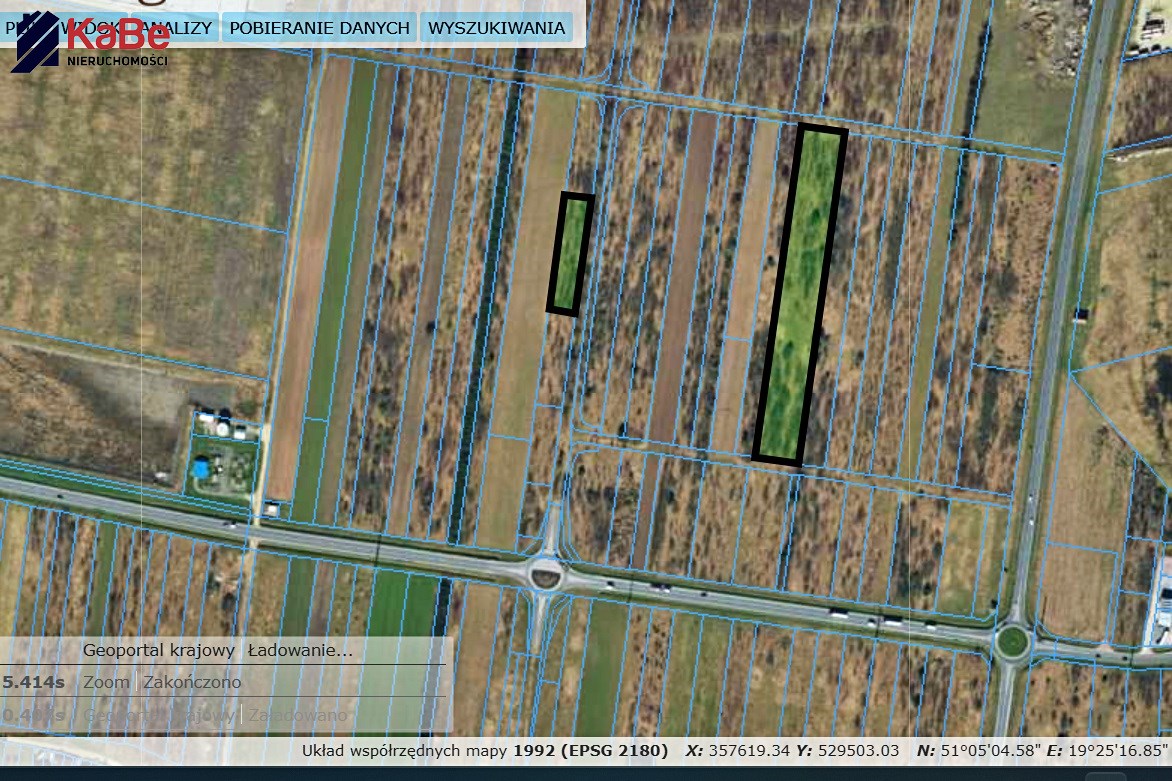Click the E longitude value in status bar
The height and width of the screenshot is (781, 1172).
click(1117, 750)
